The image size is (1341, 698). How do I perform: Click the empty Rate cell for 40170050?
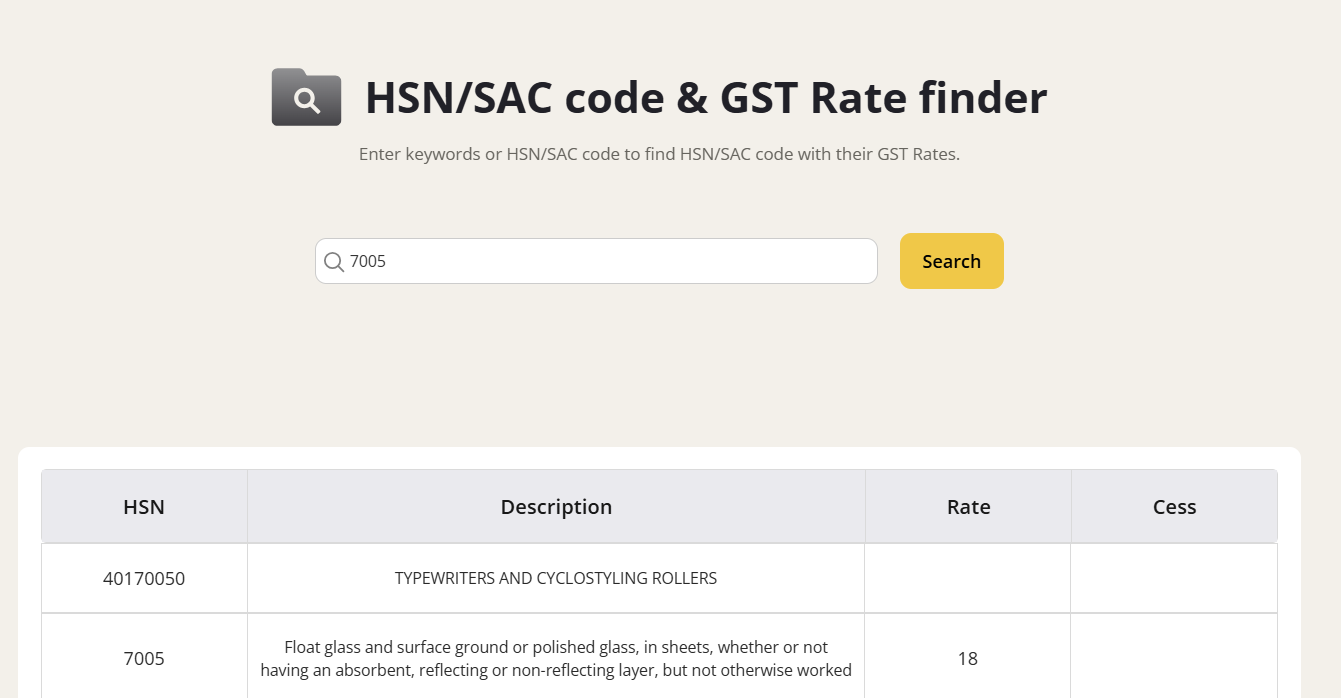click(968, 578)
